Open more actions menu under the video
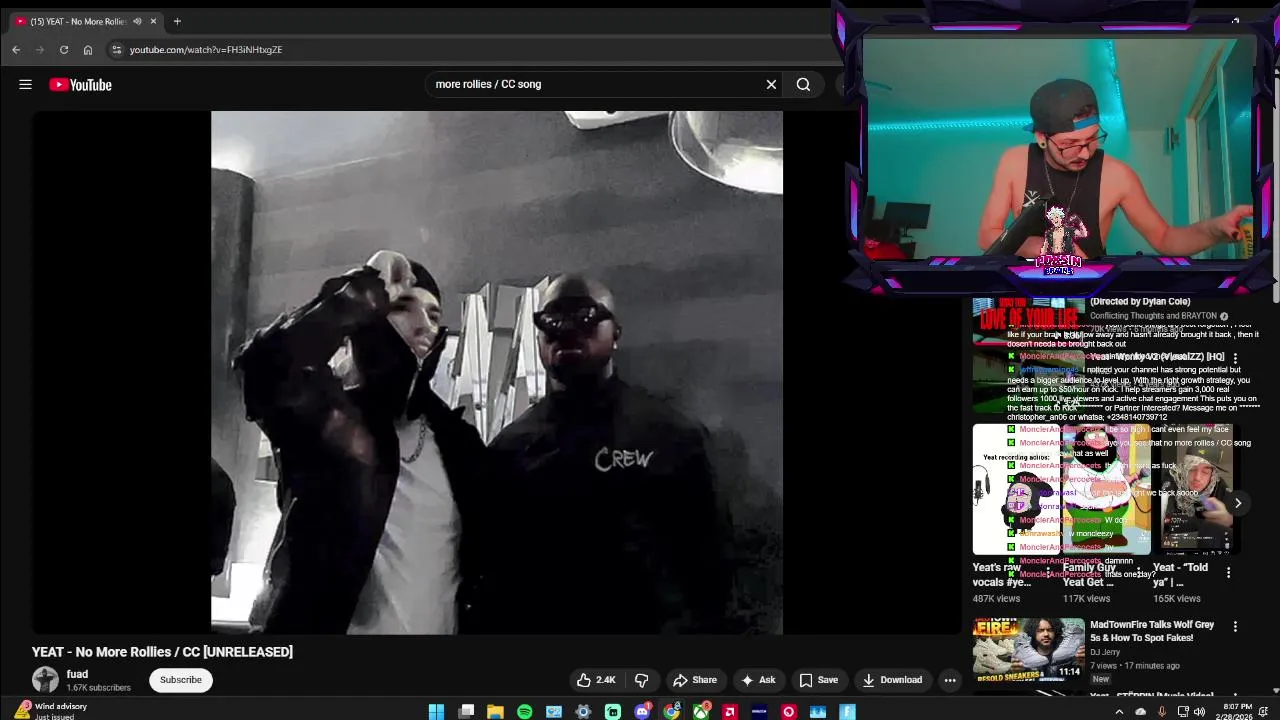 pos(950,680)
